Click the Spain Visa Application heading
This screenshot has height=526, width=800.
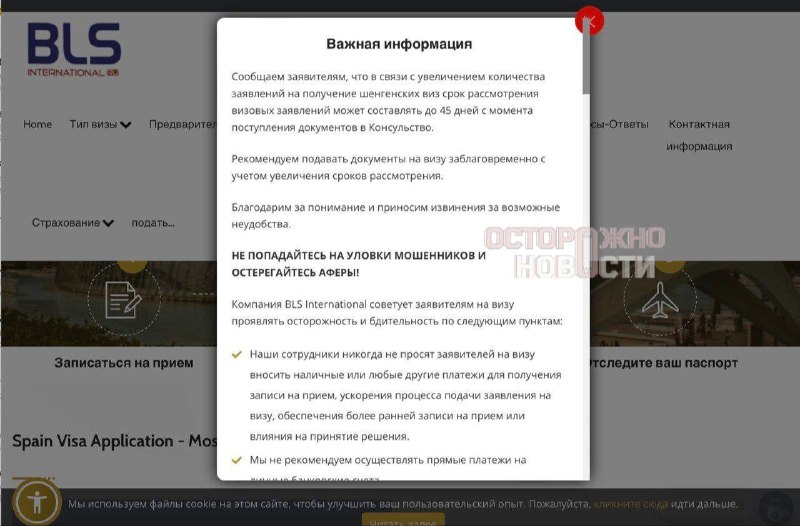[115, 441]
